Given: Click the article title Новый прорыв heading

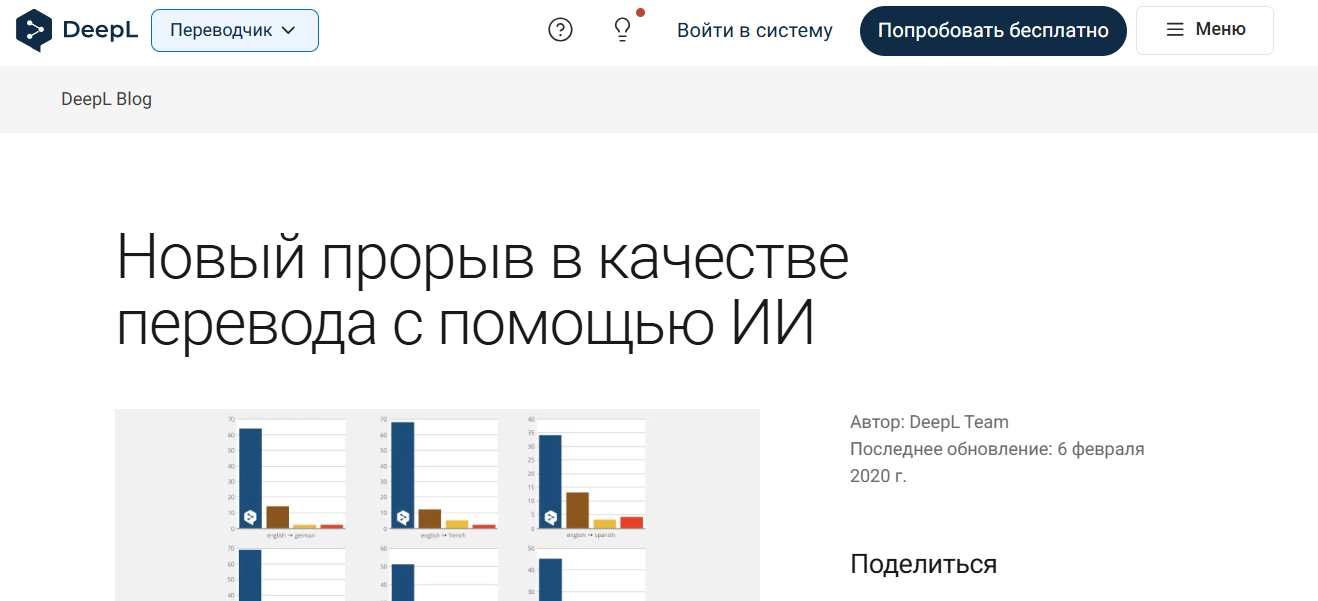Looking at the screenshot, I should (x=483, y=290).
